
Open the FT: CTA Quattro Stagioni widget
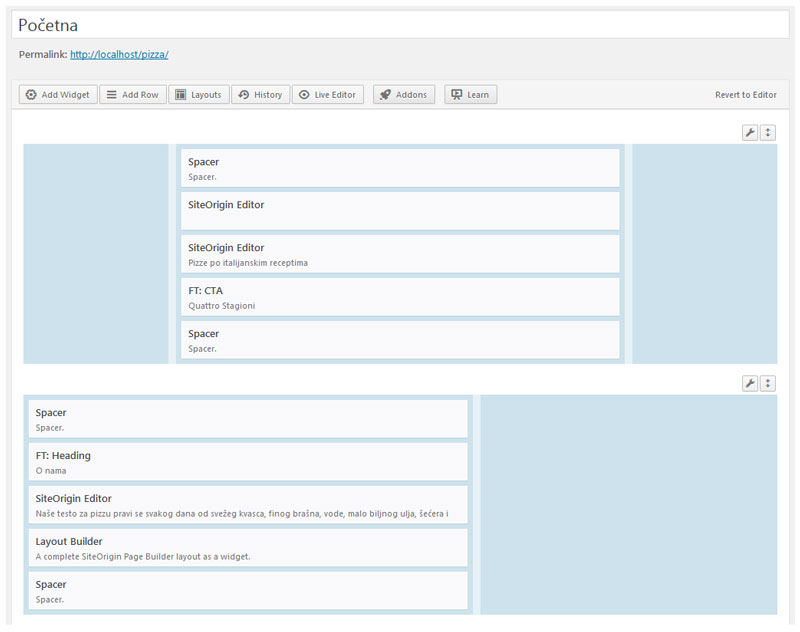click(x=400, y=296)
